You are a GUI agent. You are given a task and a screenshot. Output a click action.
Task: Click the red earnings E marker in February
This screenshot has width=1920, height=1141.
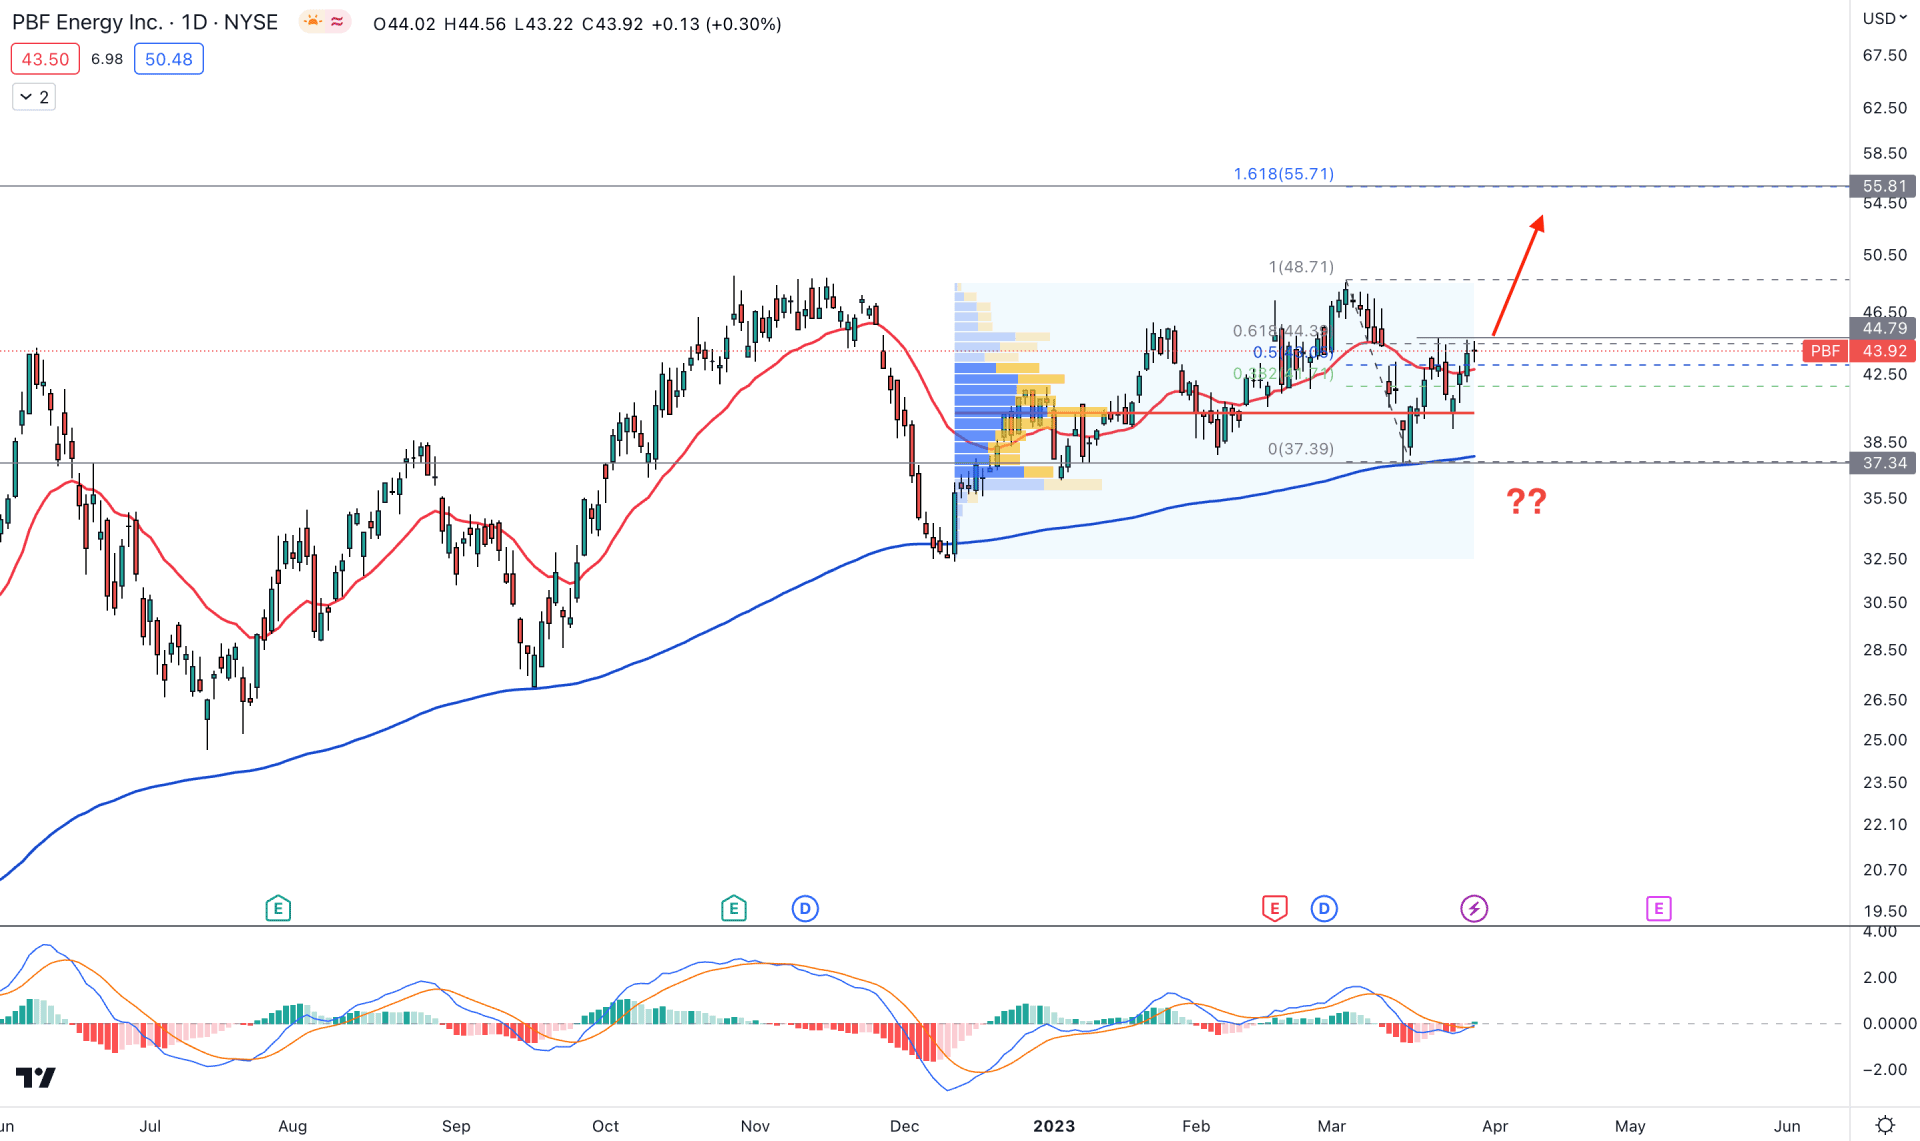coord(1274,908)
